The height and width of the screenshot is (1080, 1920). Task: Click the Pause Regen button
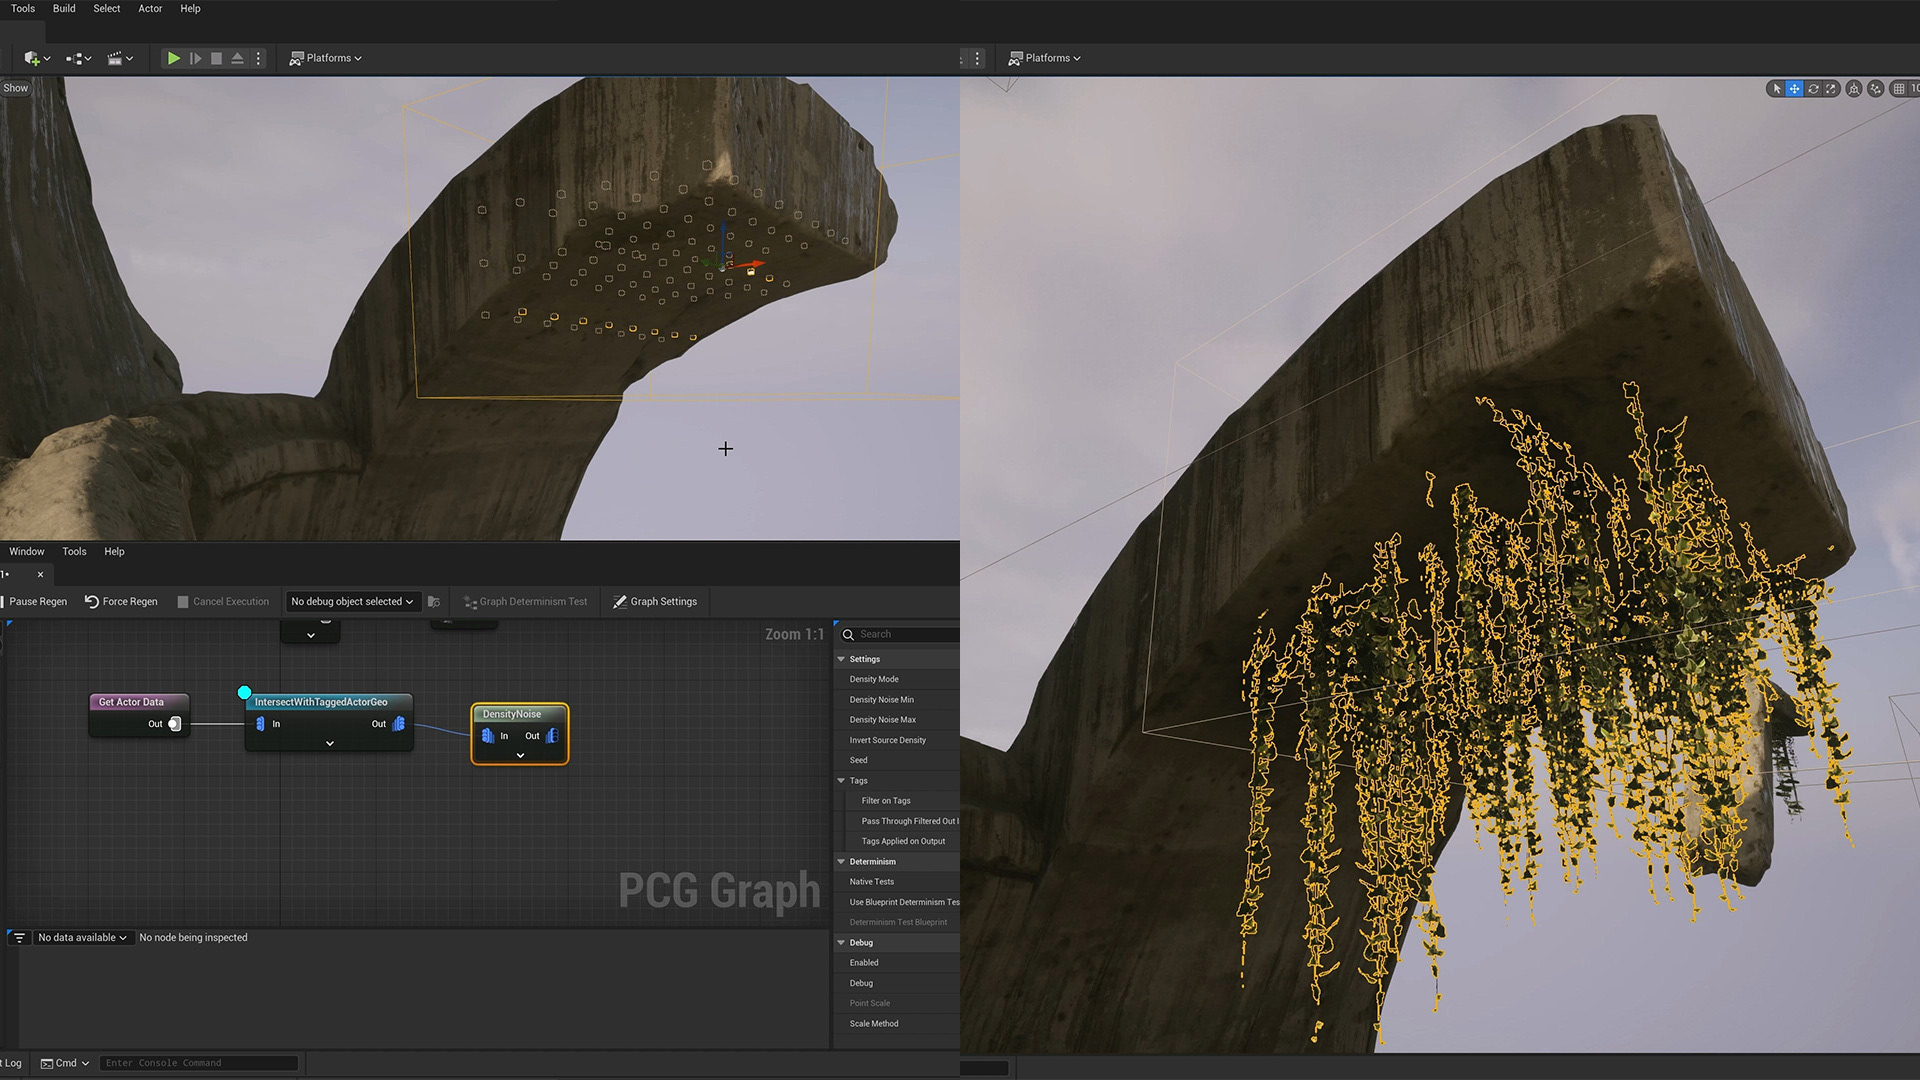click(x=37, y=602)
